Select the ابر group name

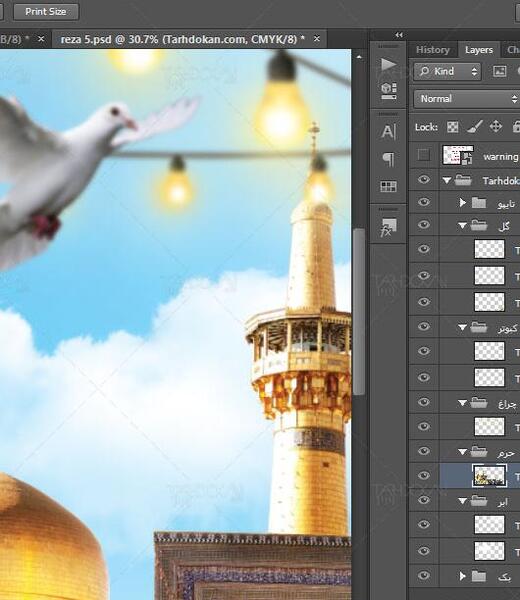tap(502, 501)
